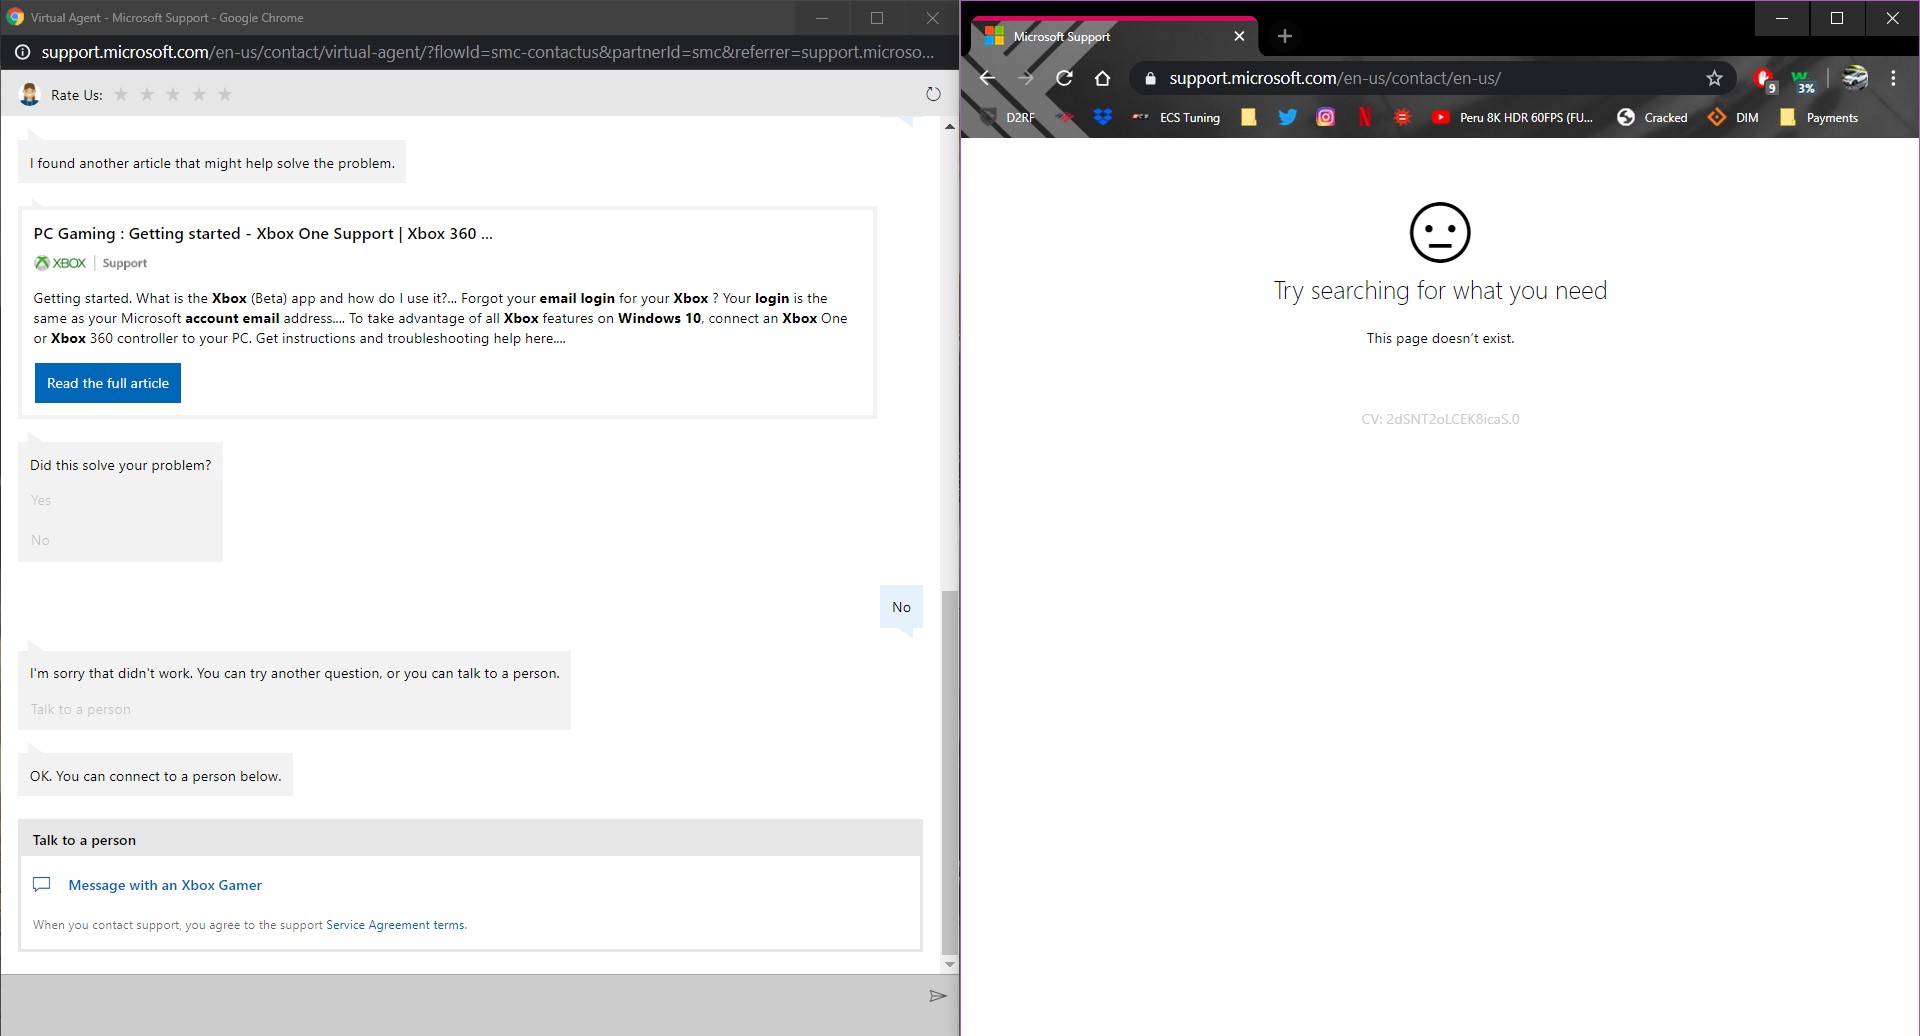Image resolution: width=1920 pixels, height=1036 pixels.
Task: Open the ECS Tuning bookmark
Action: pos(1177,117)
